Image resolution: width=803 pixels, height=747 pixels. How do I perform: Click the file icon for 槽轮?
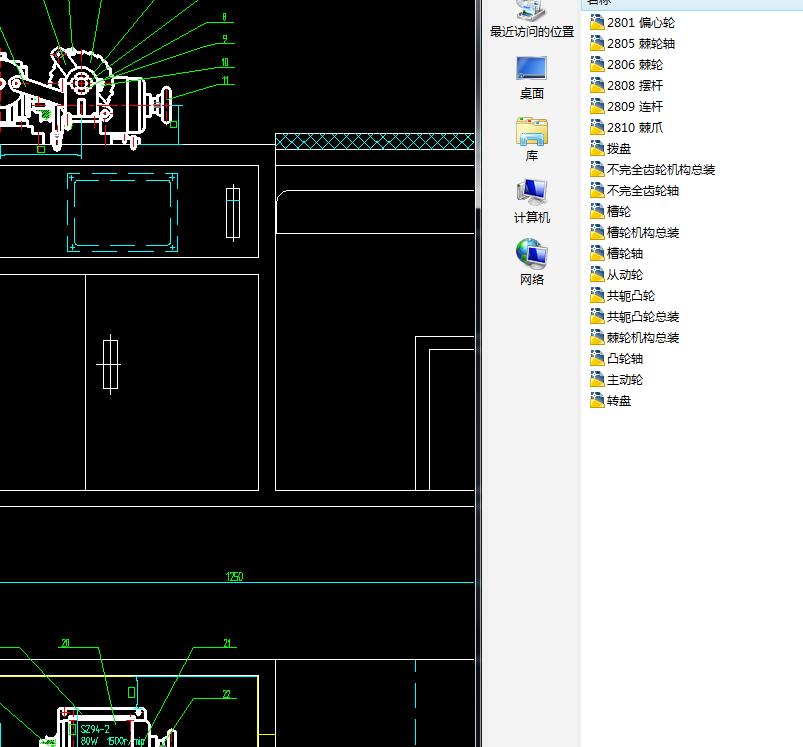click(597, 211)
